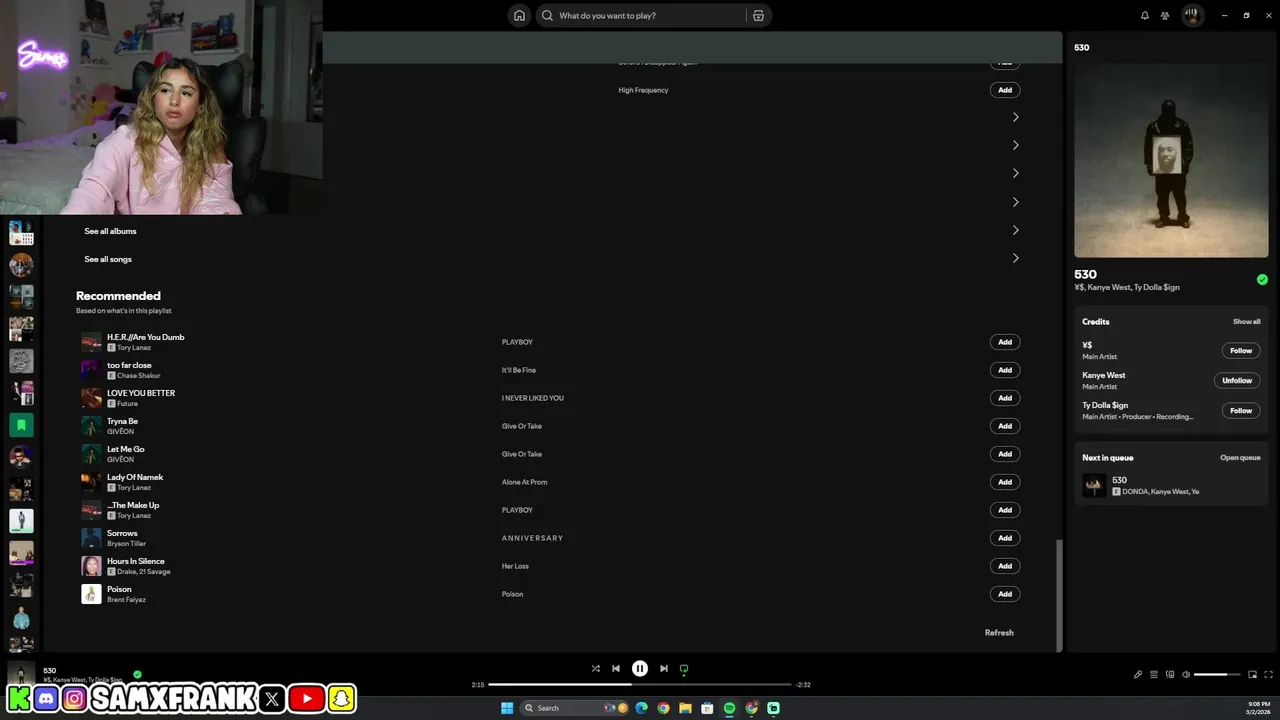This screenshot has height=720, width=1280.
Task: Expand the See all albums chevron
Action: [x=1015, y=230]
